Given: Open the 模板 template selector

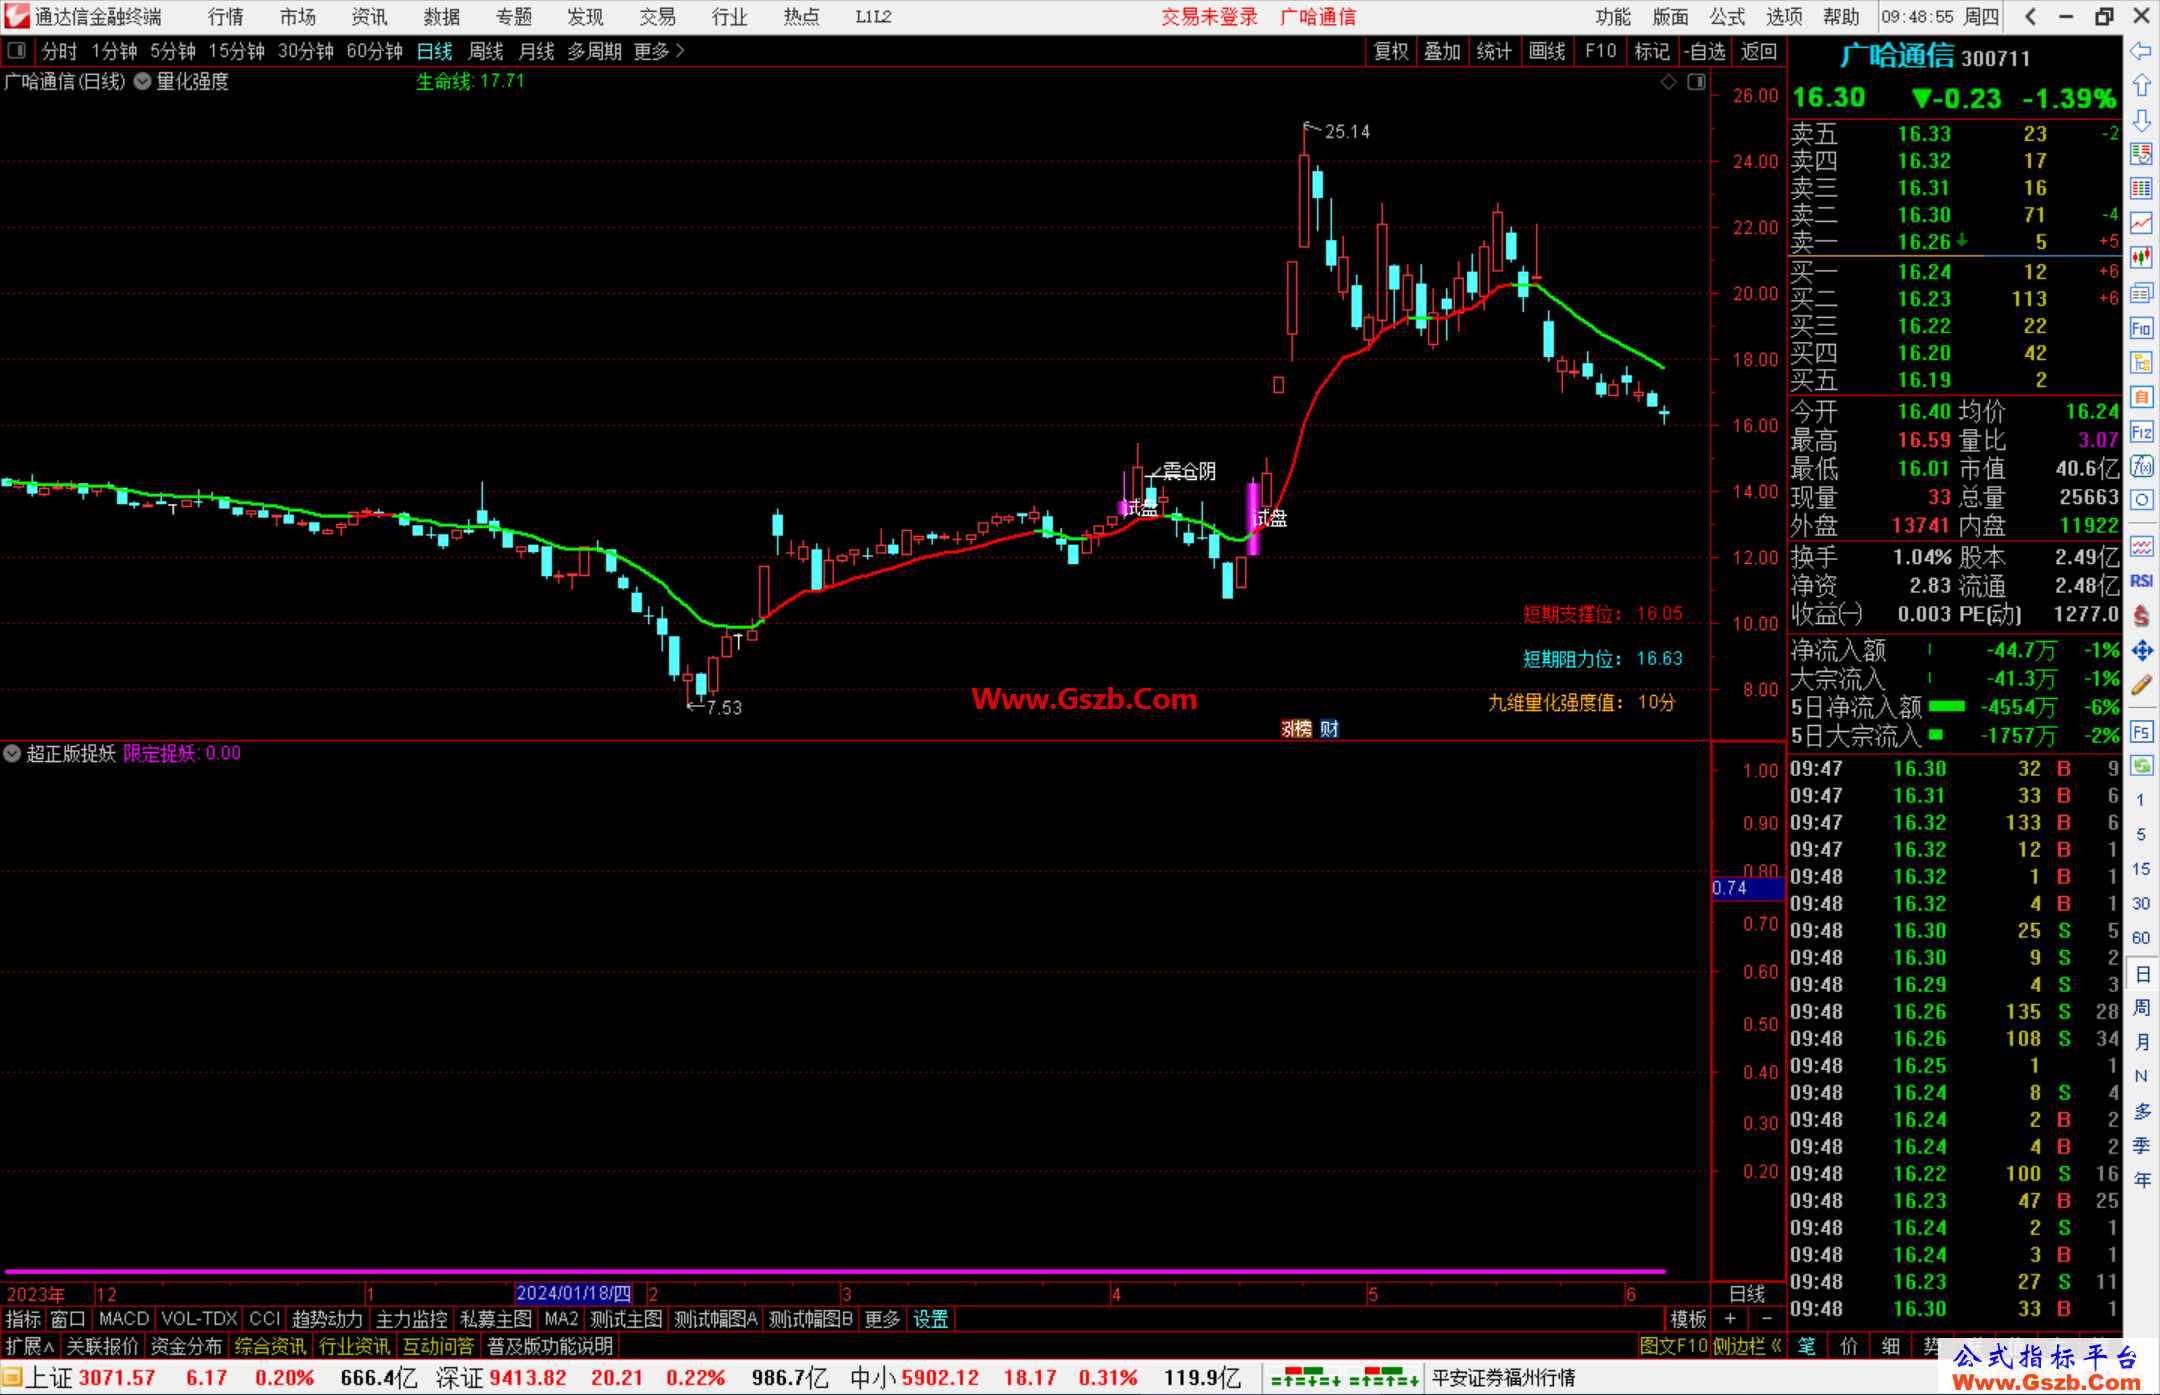Looking at the screenshot, I should click(1689, 1319).
